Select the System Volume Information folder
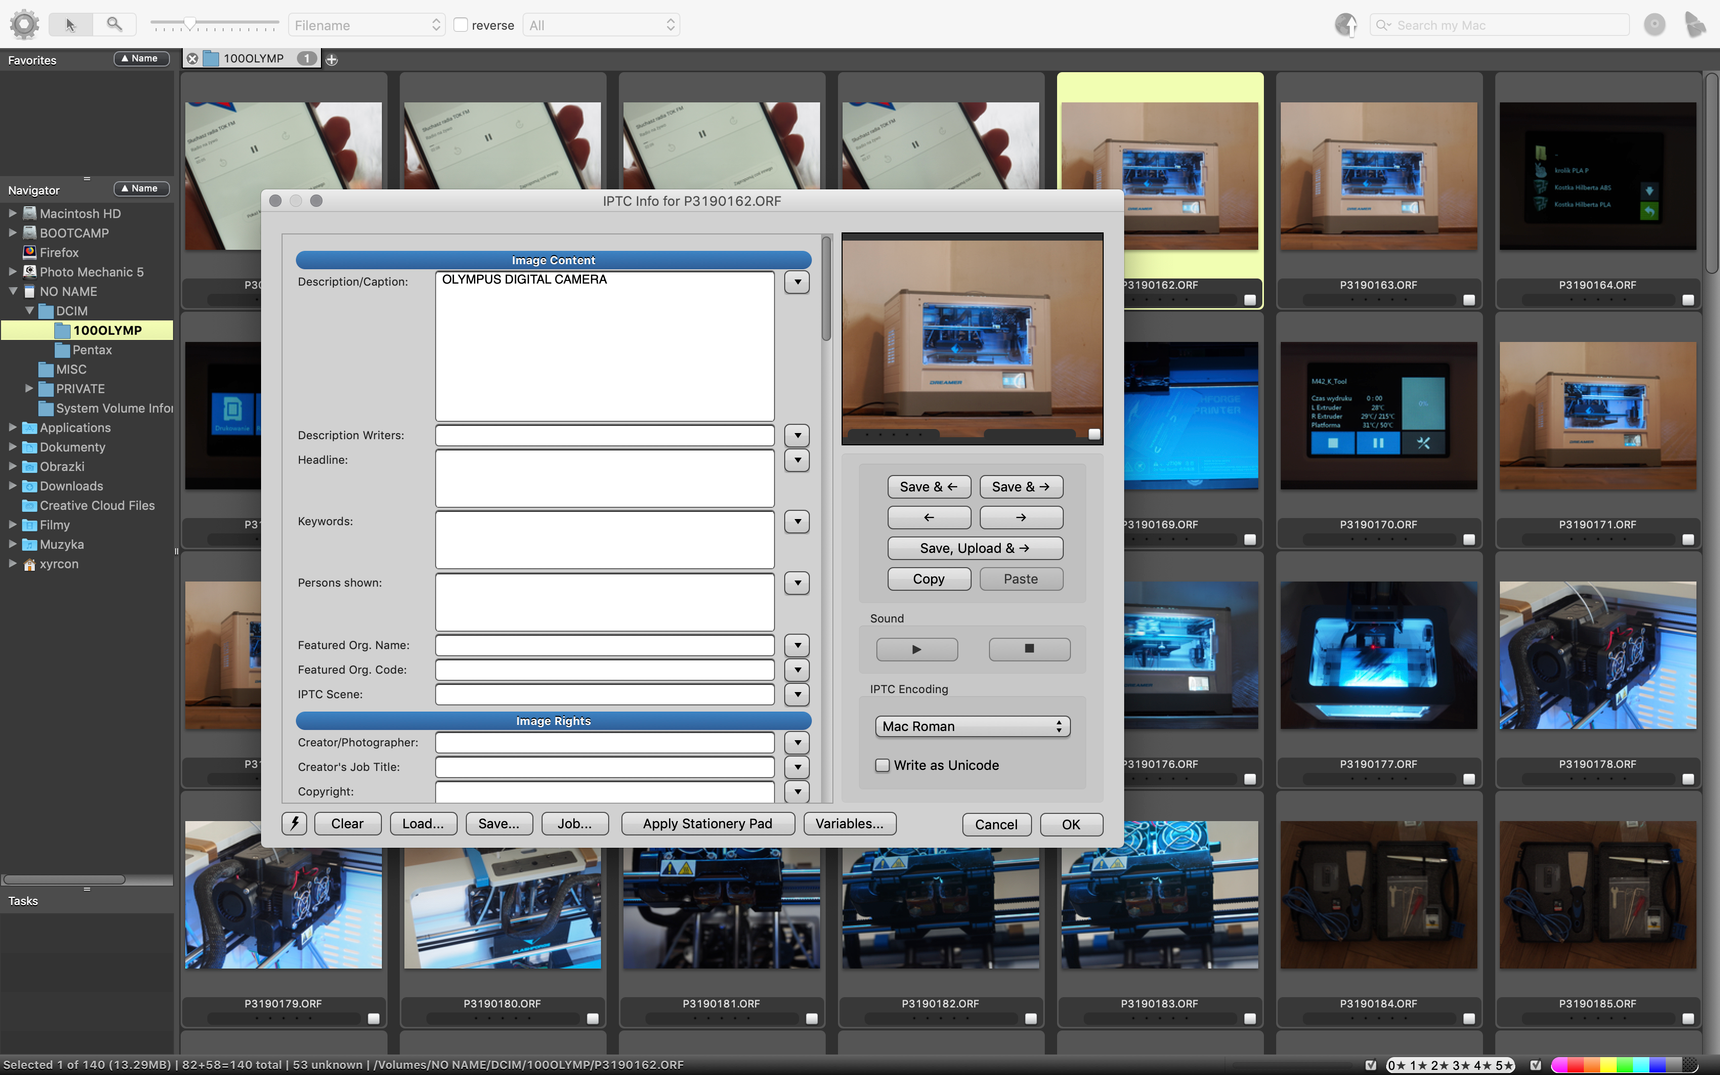The image size is (1720, 1075). [x=105, y=408]
